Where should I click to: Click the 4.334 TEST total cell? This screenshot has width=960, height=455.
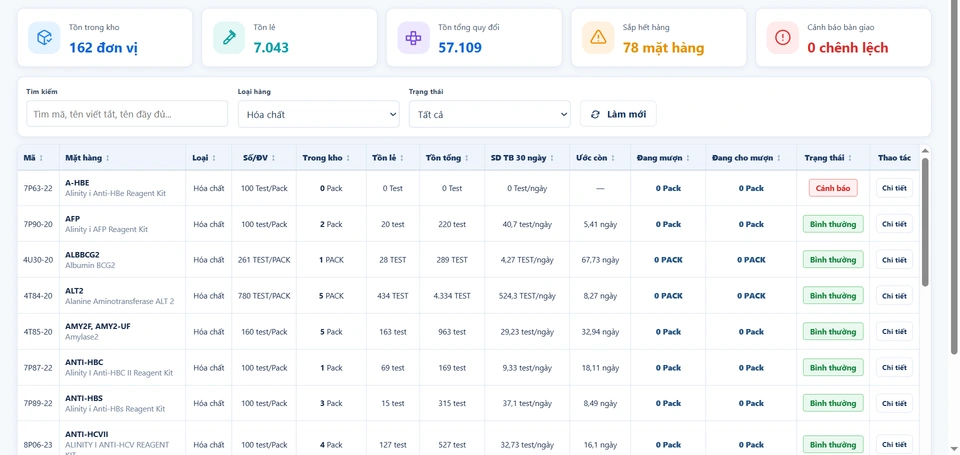pyautogui.click(x=452, y=296)
